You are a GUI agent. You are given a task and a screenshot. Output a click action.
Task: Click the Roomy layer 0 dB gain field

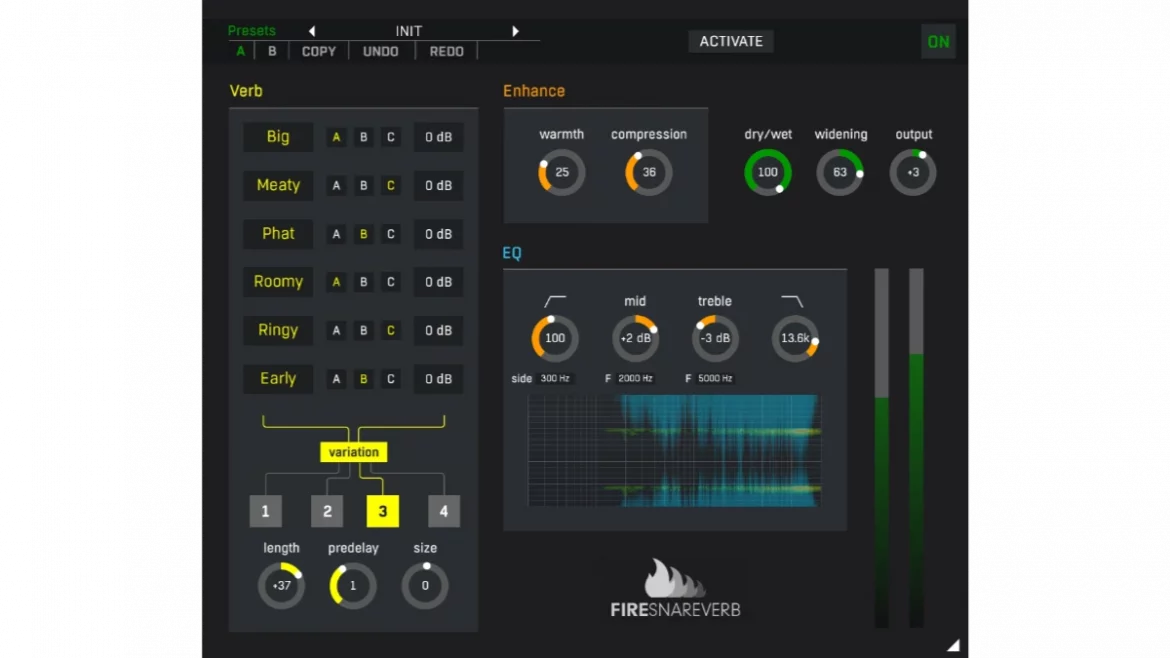coord(438,282)
